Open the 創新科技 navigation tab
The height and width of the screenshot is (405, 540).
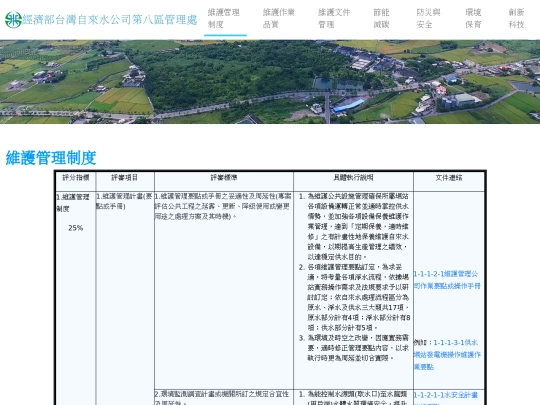point(516,19)
